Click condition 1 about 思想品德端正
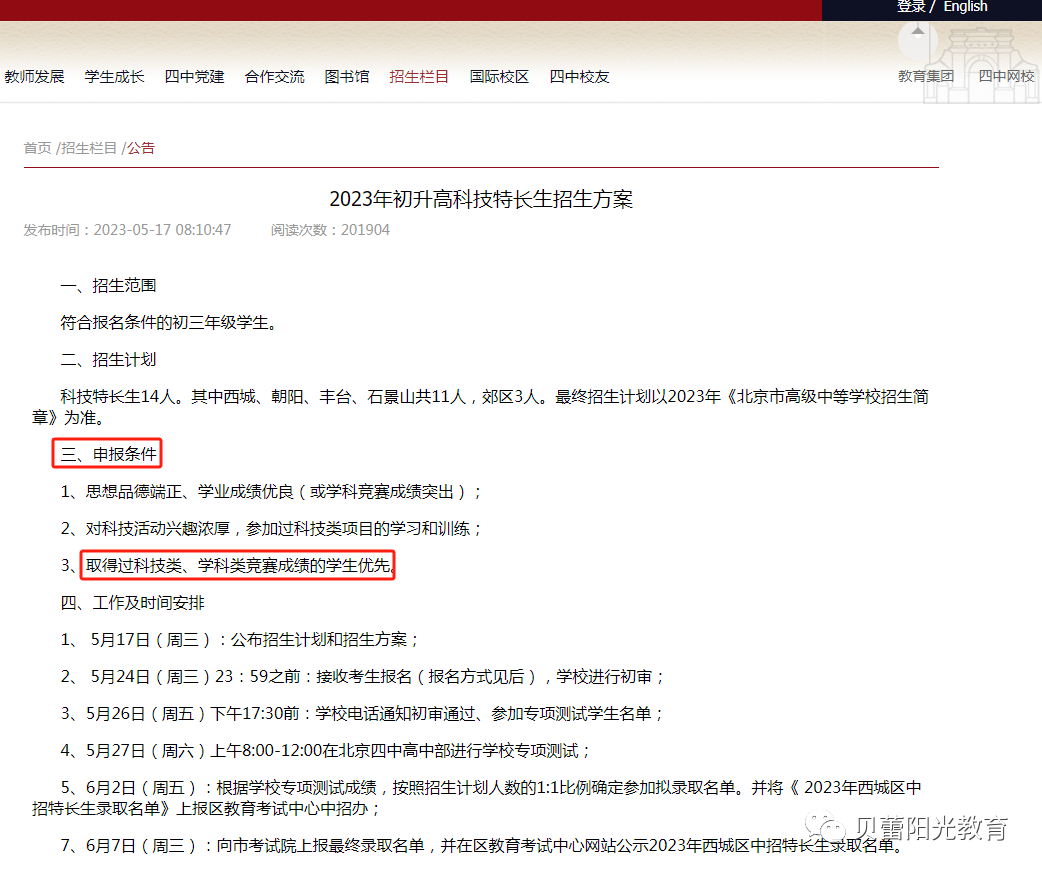 [x=271, y=492]
